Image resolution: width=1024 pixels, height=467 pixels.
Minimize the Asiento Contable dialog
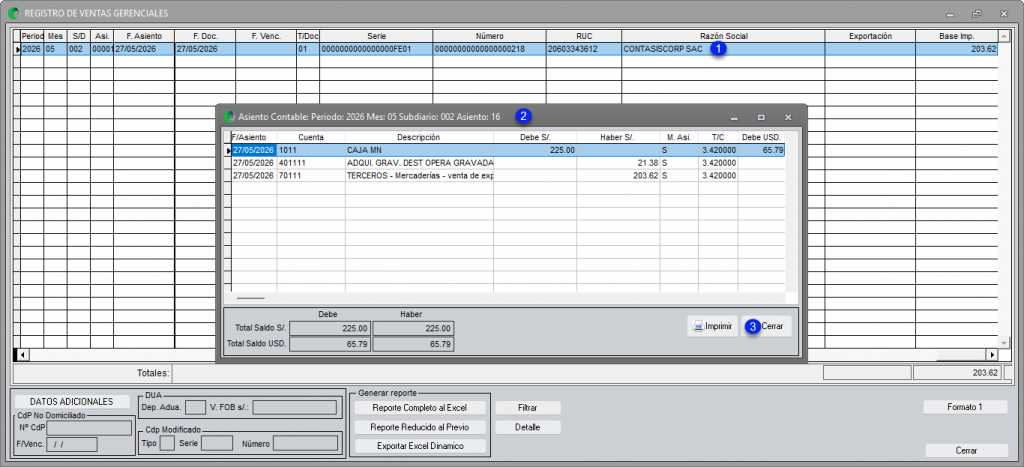tap(734, 118)
